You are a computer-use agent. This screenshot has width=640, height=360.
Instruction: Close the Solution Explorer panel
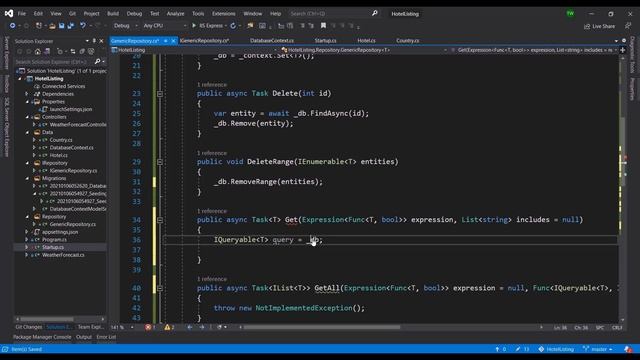[101, 41]
